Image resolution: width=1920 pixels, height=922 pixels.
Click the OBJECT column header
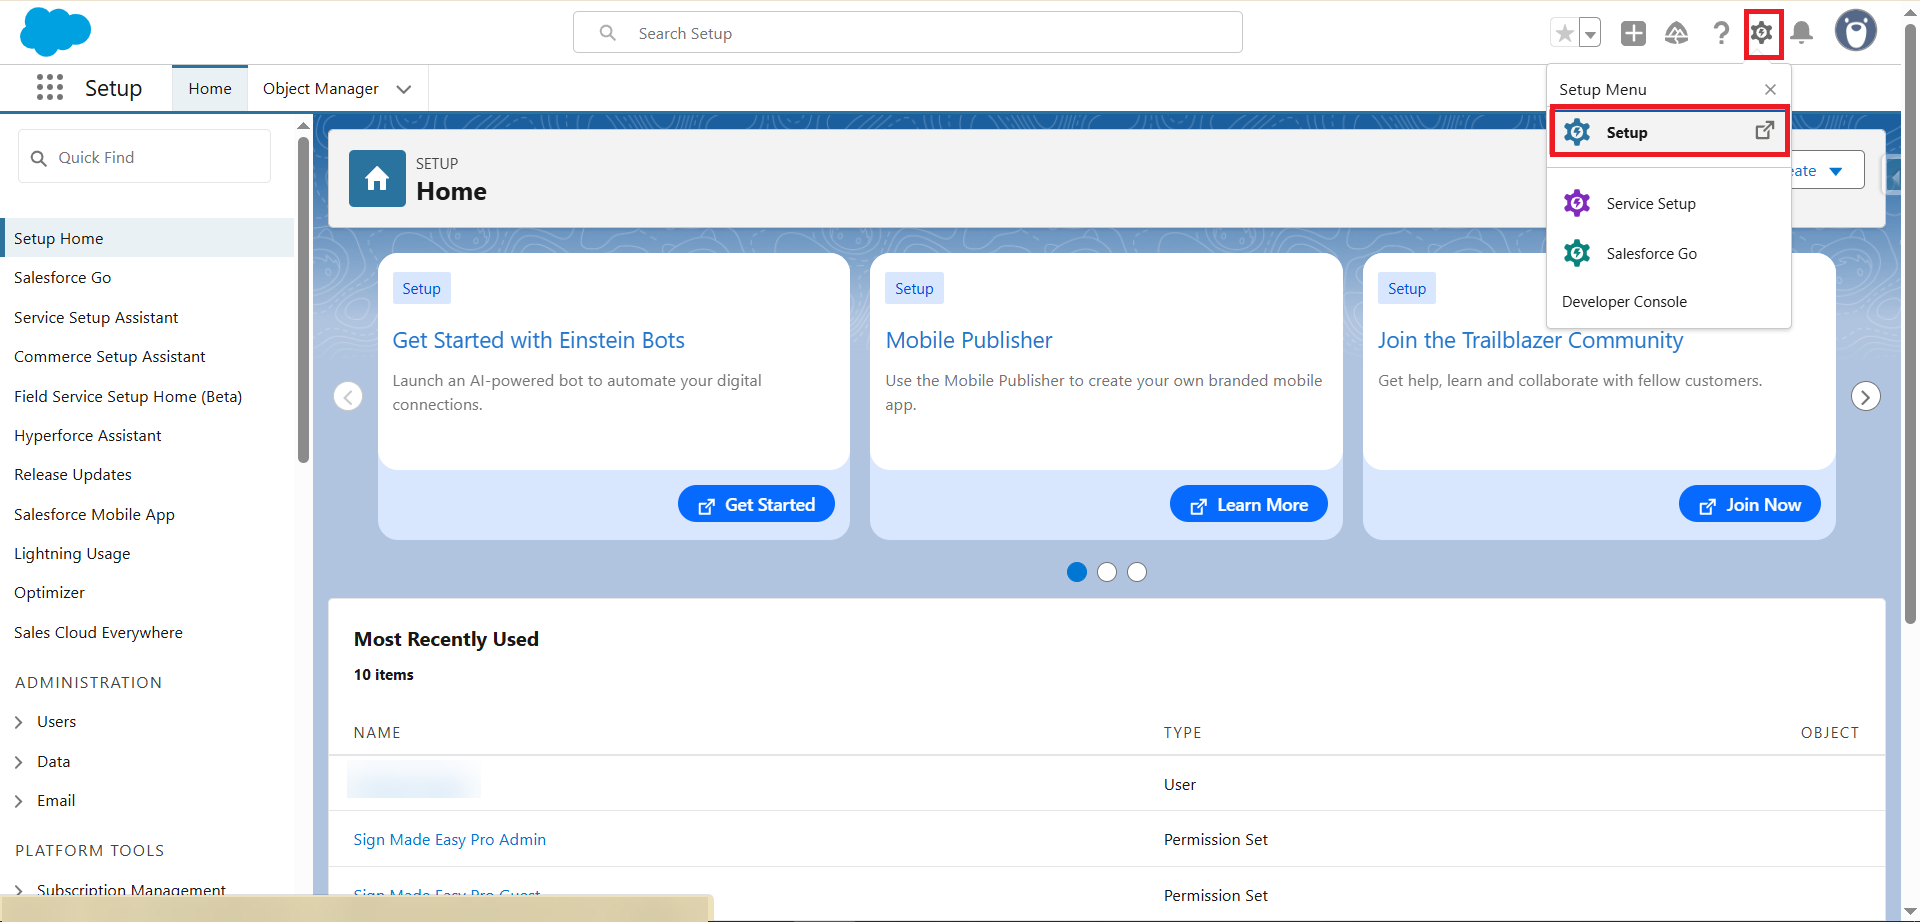pos(1830,733)
